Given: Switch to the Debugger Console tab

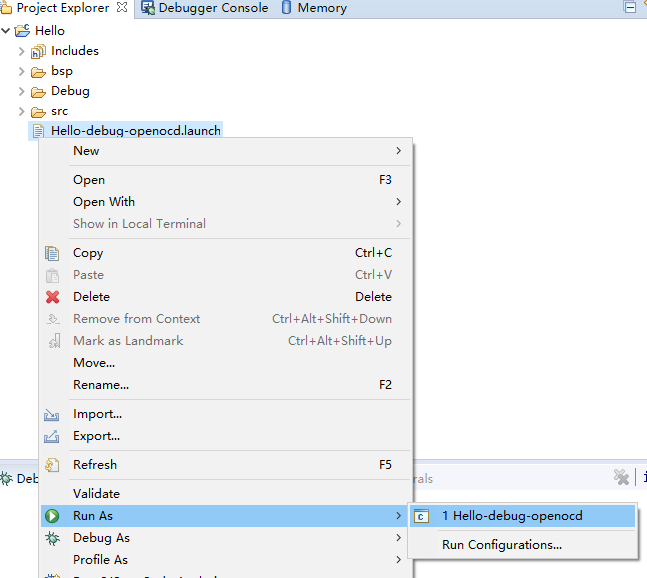Looking at the screenshot, I should click(x=205, y=8).
